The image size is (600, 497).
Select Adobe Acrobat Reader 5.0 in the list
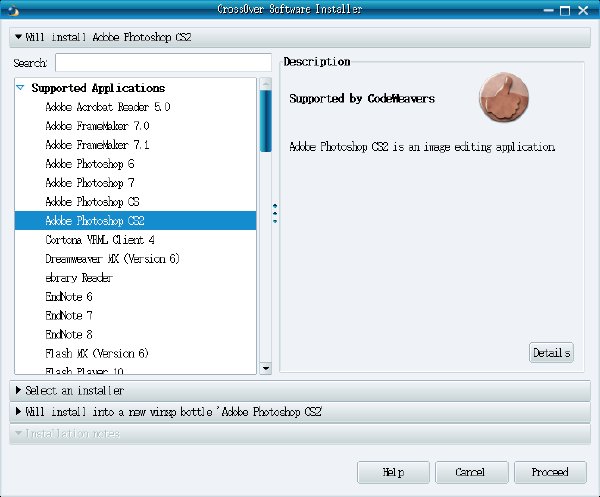135,107
